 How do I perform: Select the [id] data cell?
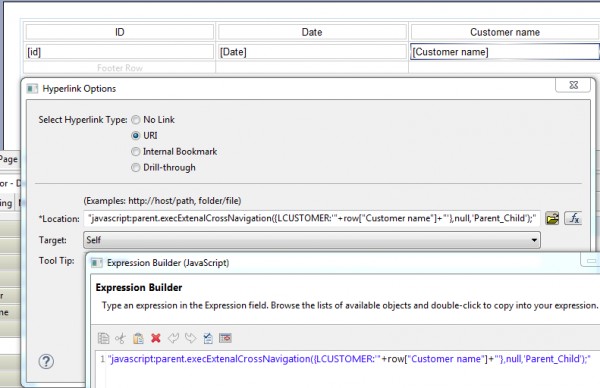pyautogui.click(x=120, y=52)
